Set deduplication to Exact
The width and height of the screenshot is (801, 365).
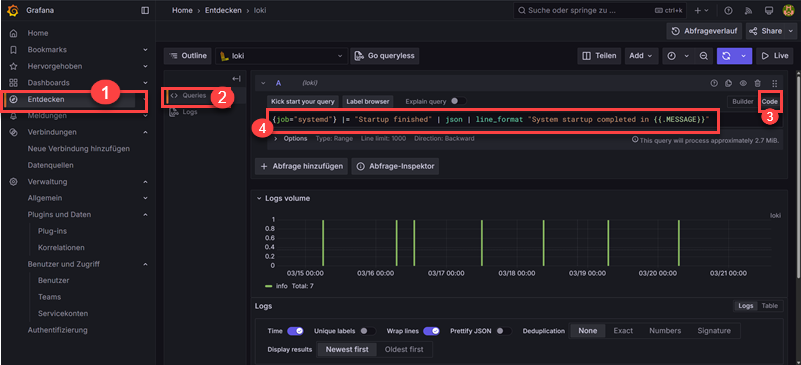[x=623, y=331]
